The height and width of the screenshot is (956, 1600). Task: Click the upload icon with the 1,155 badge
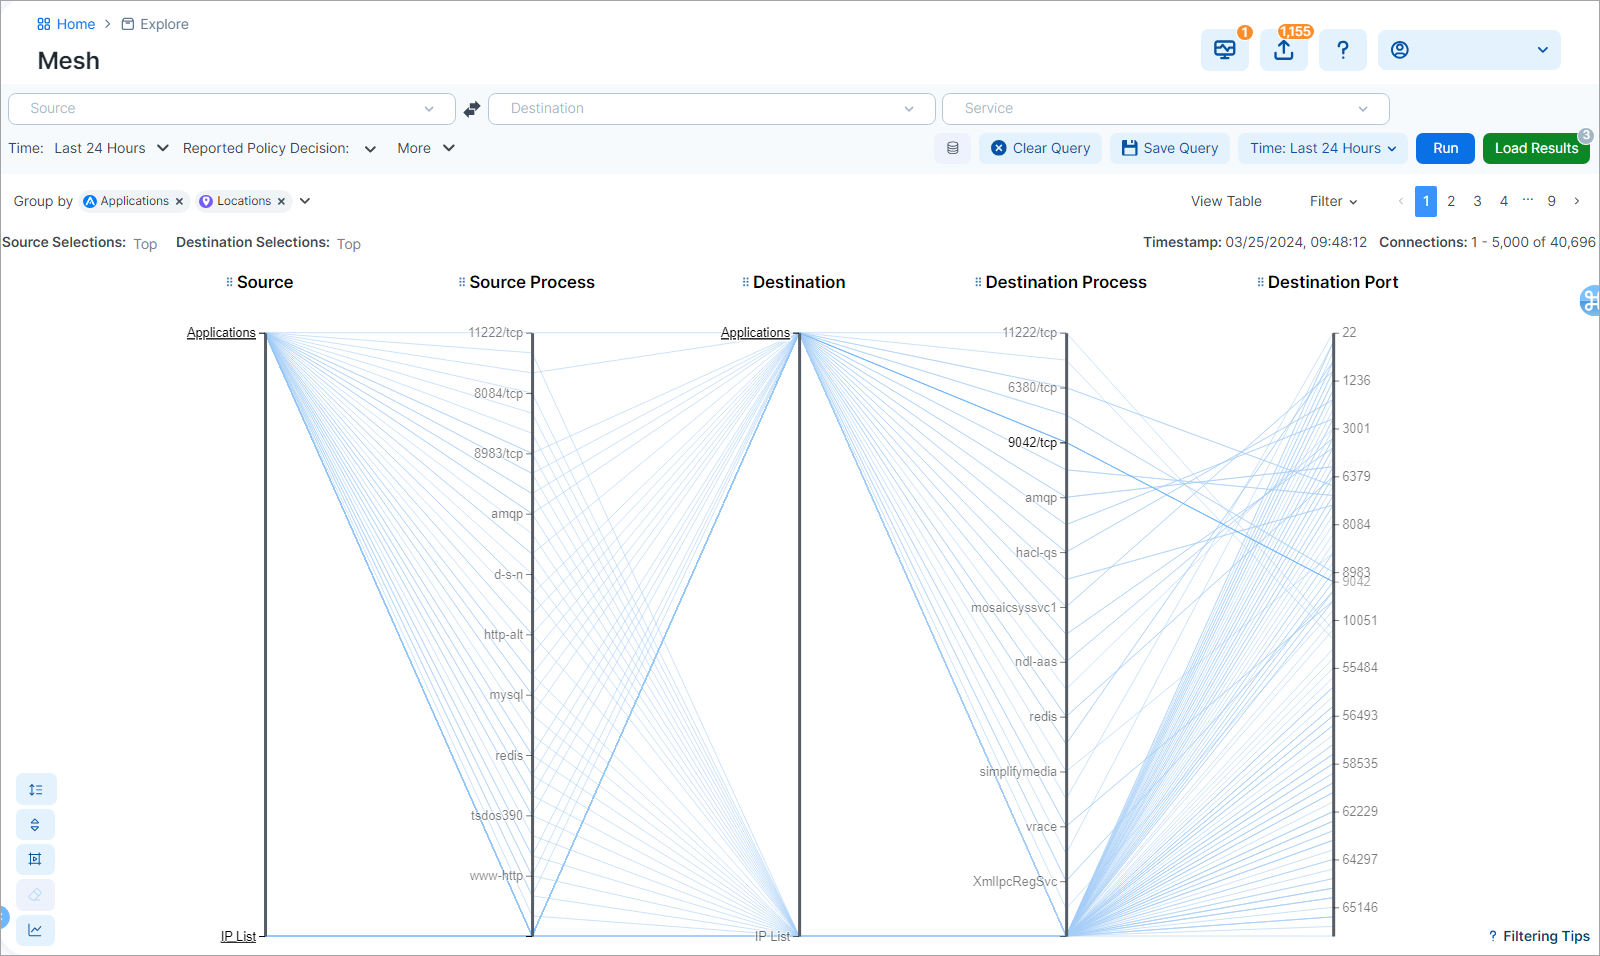click(1283, 50)
